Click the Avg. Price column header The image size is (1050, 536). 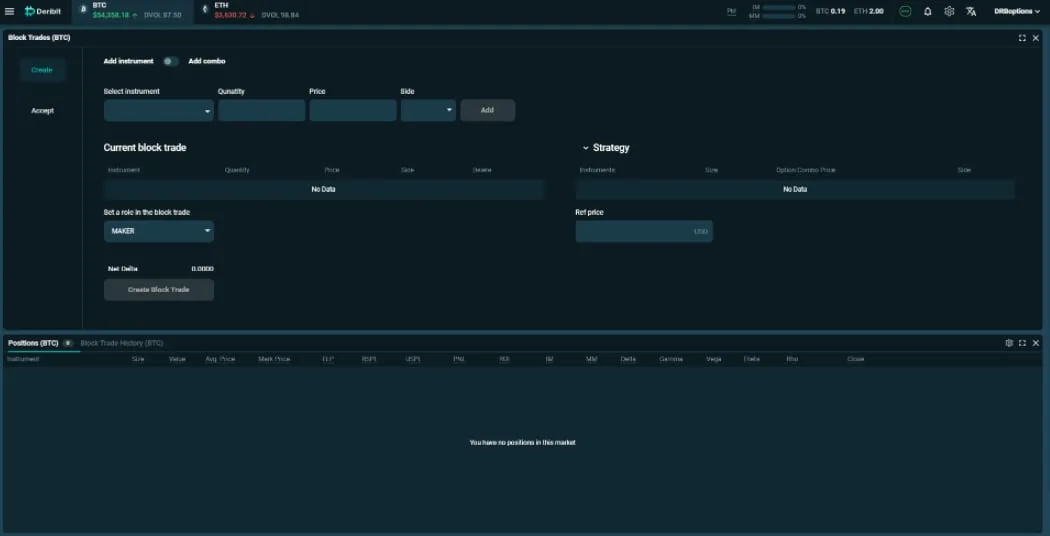pos(220,360)
